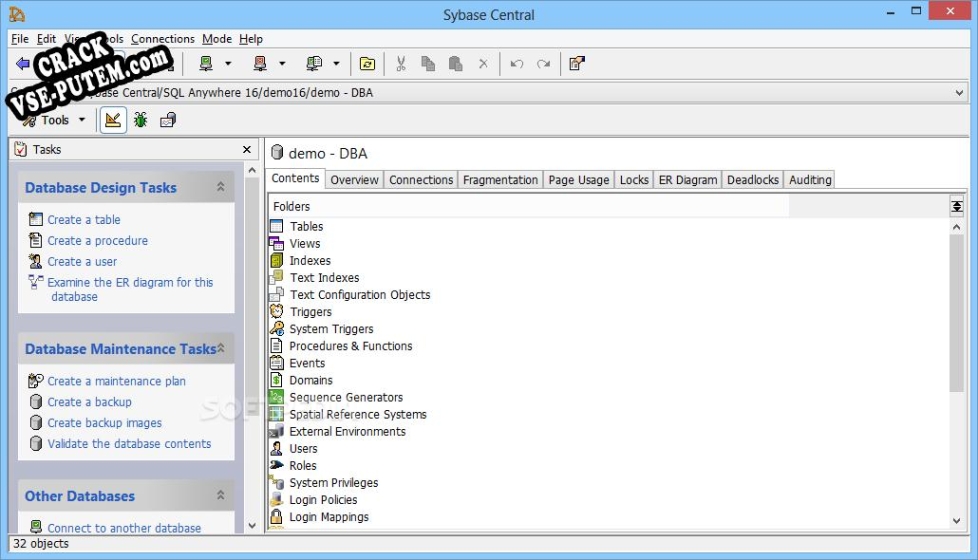Click the Disconnect toolbar icon

click(x=260, y=64)
